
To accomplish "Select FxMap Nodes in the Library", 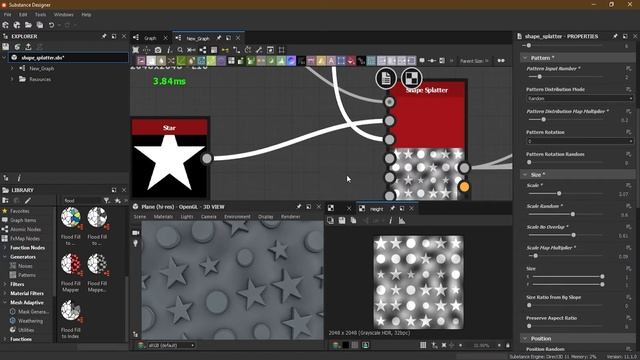I will click(25, 238).
